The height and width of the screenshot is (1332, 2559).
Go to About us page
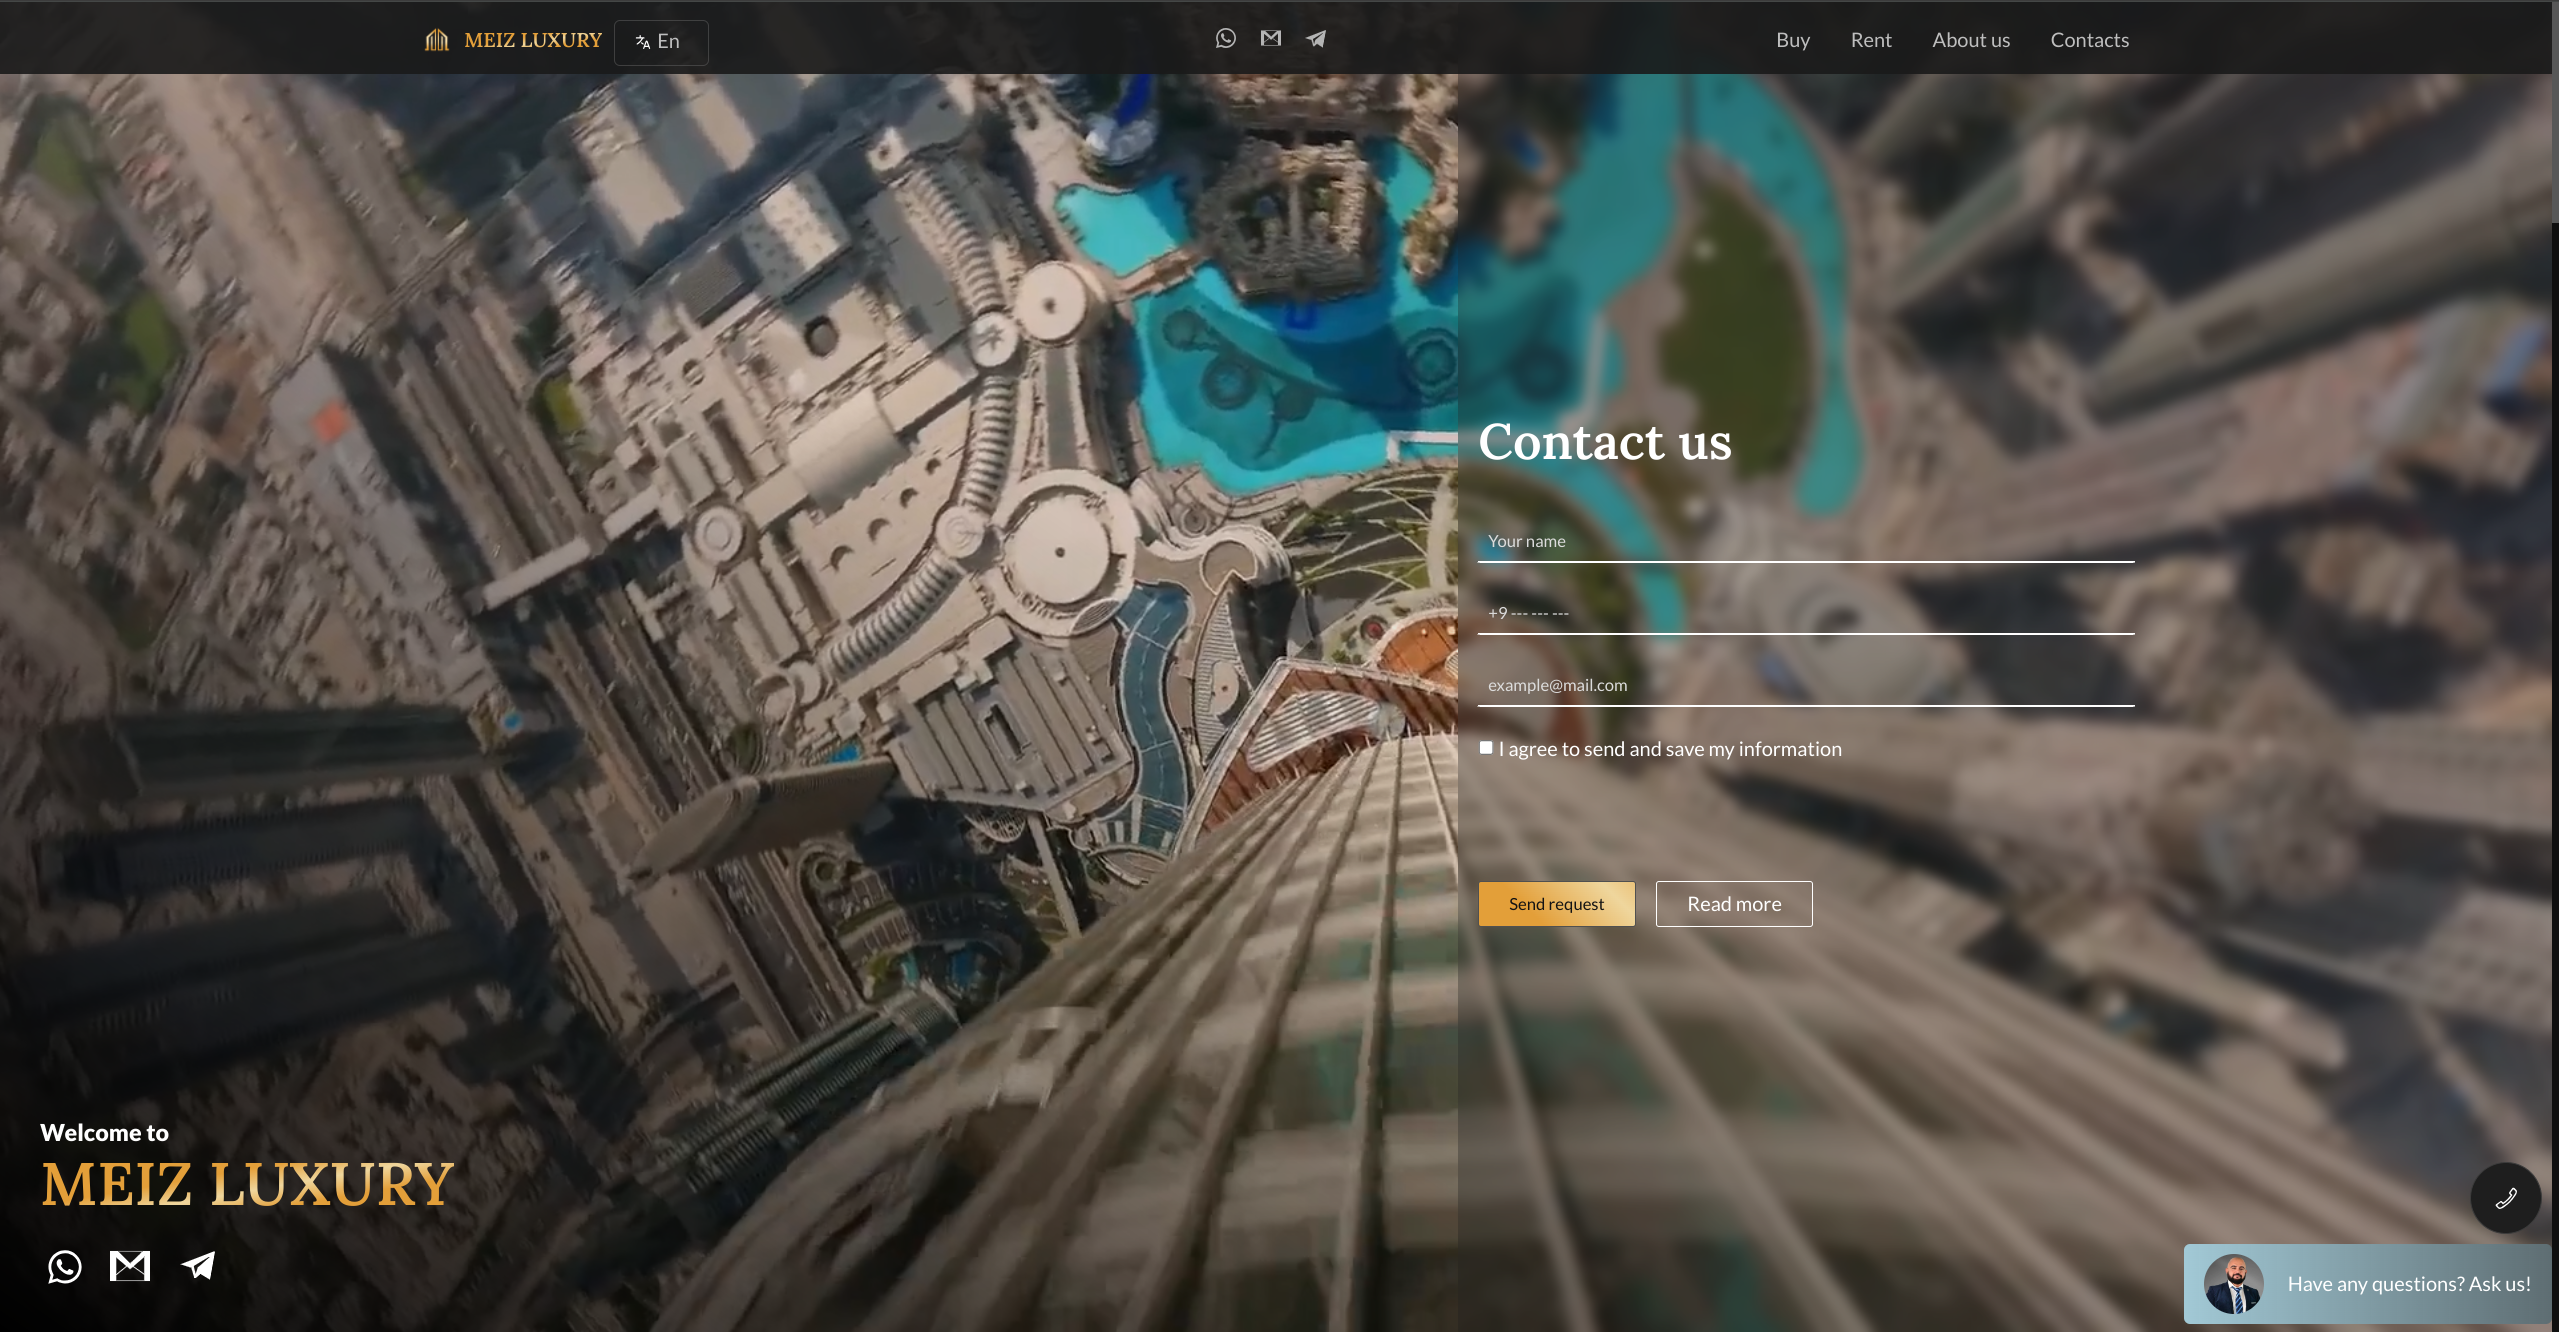pyautogui.click(x=1971, y=40)
